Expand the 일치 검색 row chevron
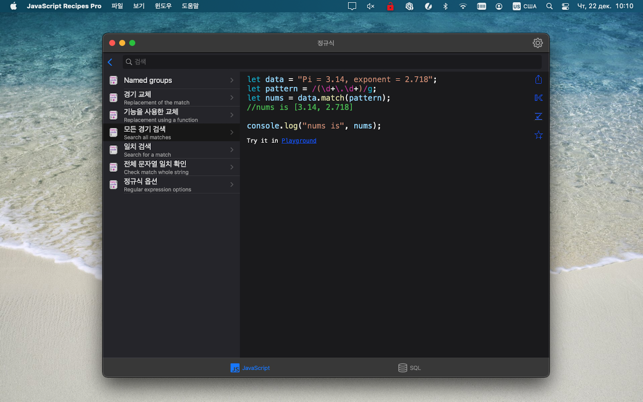This screenshot has width=643, height=402. [x=231, y=150]
